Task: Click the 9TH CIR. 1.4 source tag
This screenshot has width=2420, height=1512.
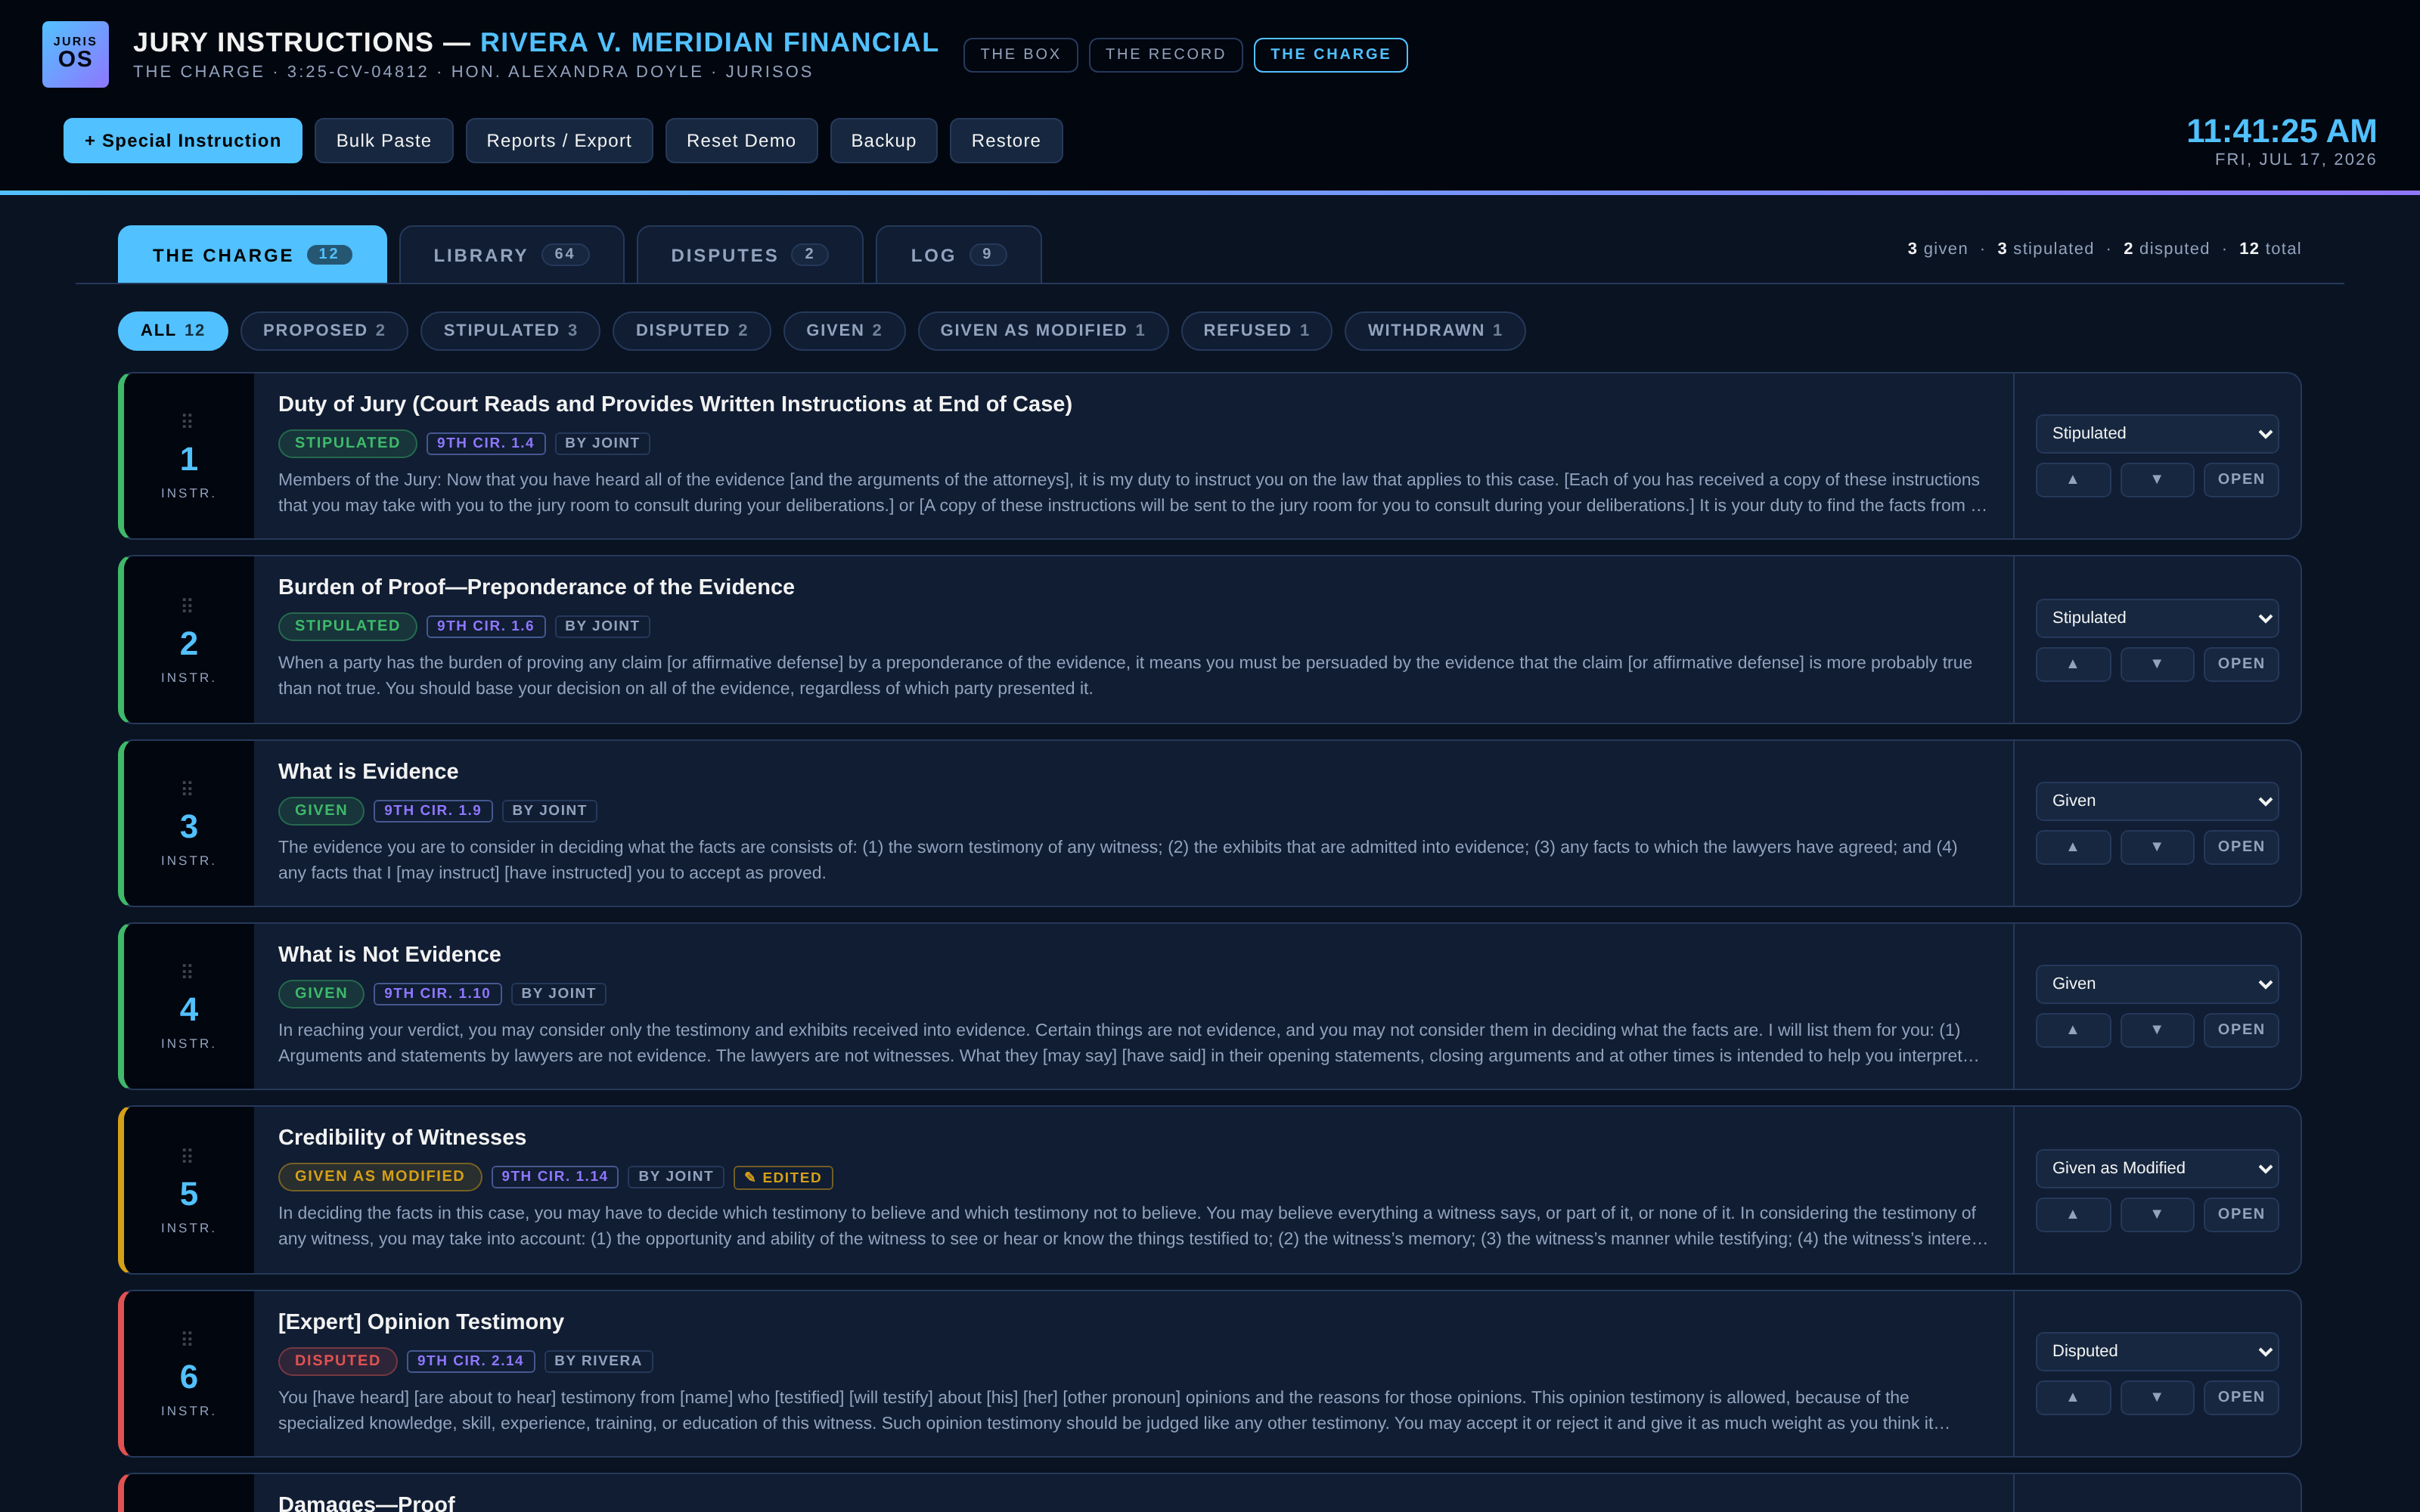Action: pyautogui.click(x=486, y=443)
